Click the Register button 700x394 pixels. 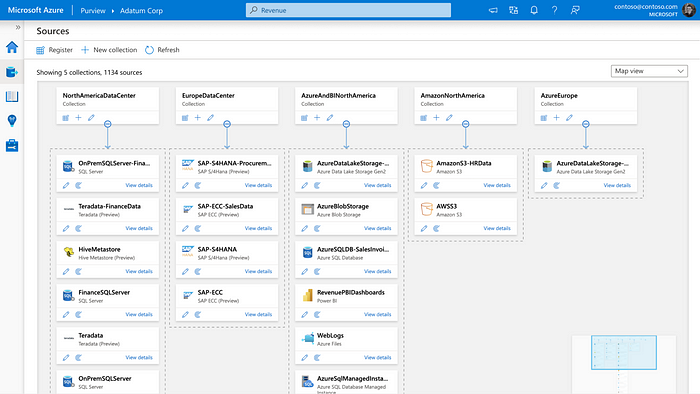[x=54, y=50]
